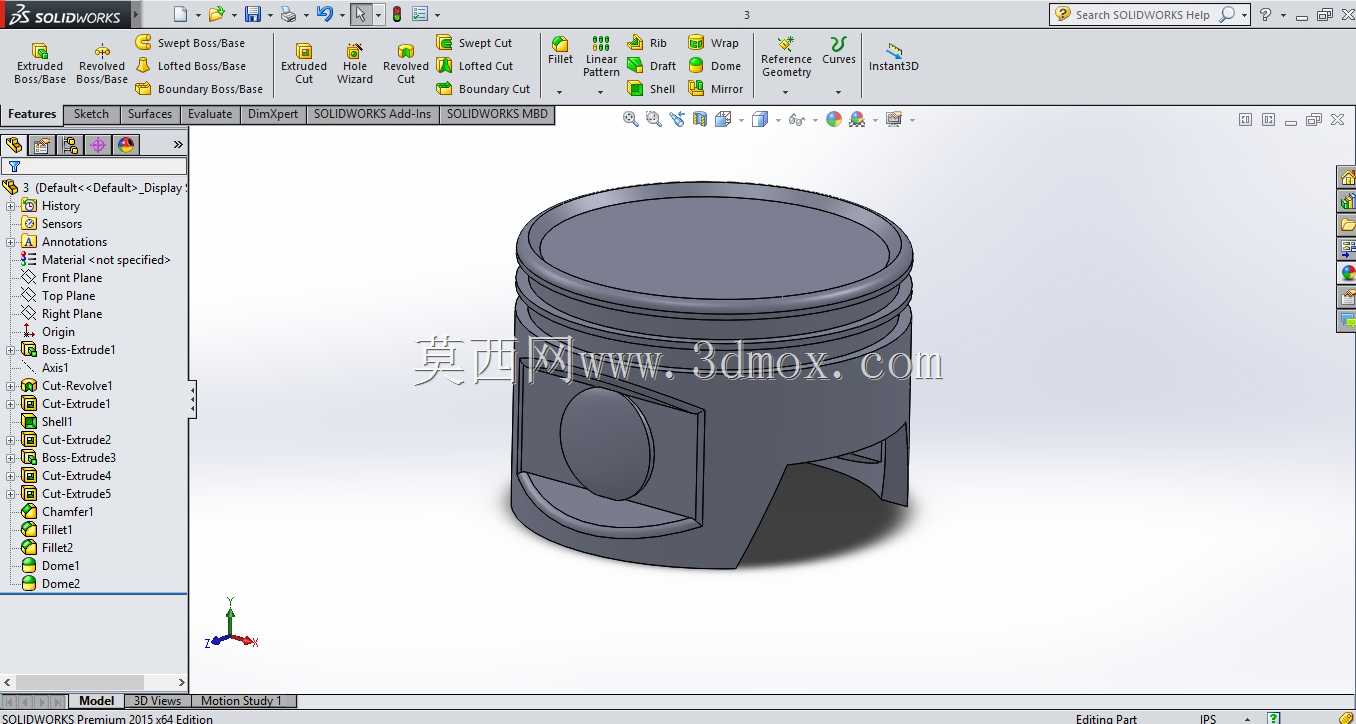Screen dimensions: 1356x724
Task: Open the SOLIDWORKS Add-Ins tab
Action: [x=372, y=114]
